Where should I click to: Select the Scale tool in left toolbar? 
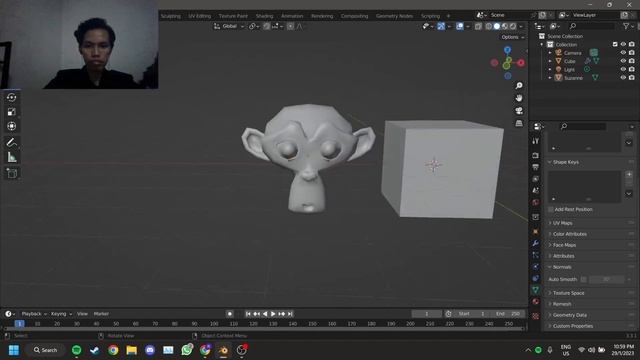click(x=11, y=112)
